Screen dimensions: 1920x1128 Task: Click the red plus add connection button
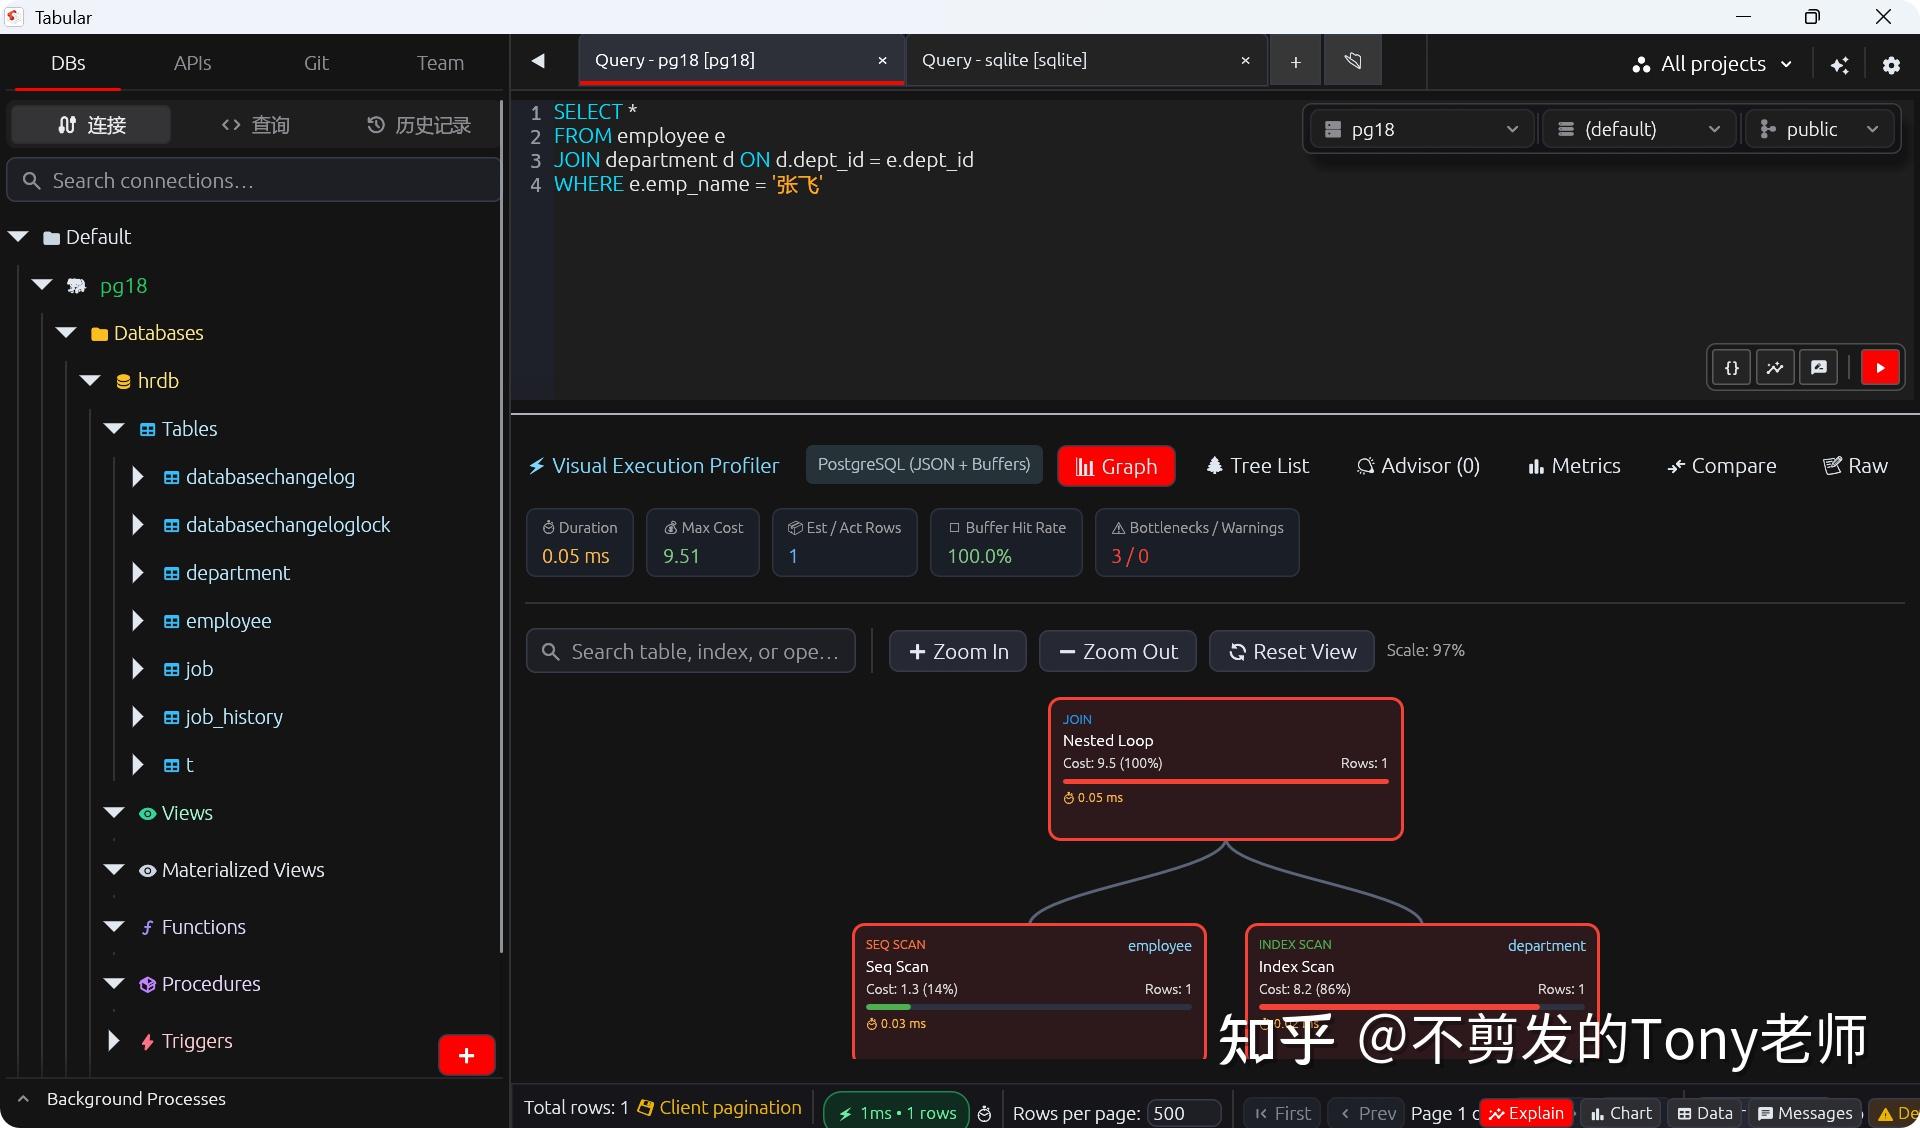[466, 1055]
